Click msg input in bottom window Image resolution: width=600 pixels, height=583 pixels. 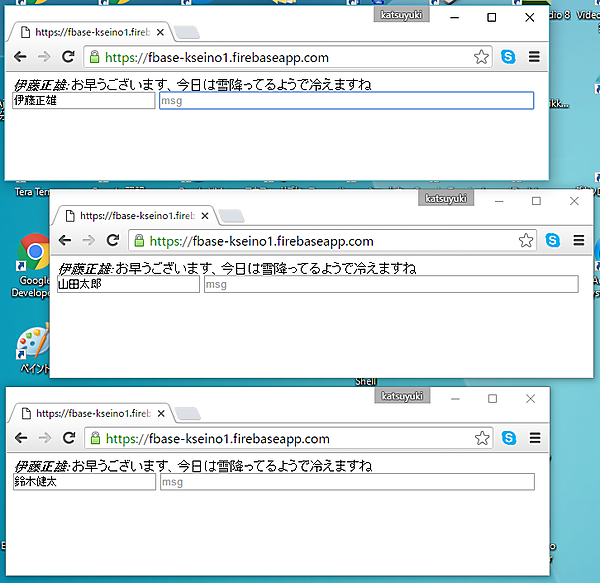347,482
